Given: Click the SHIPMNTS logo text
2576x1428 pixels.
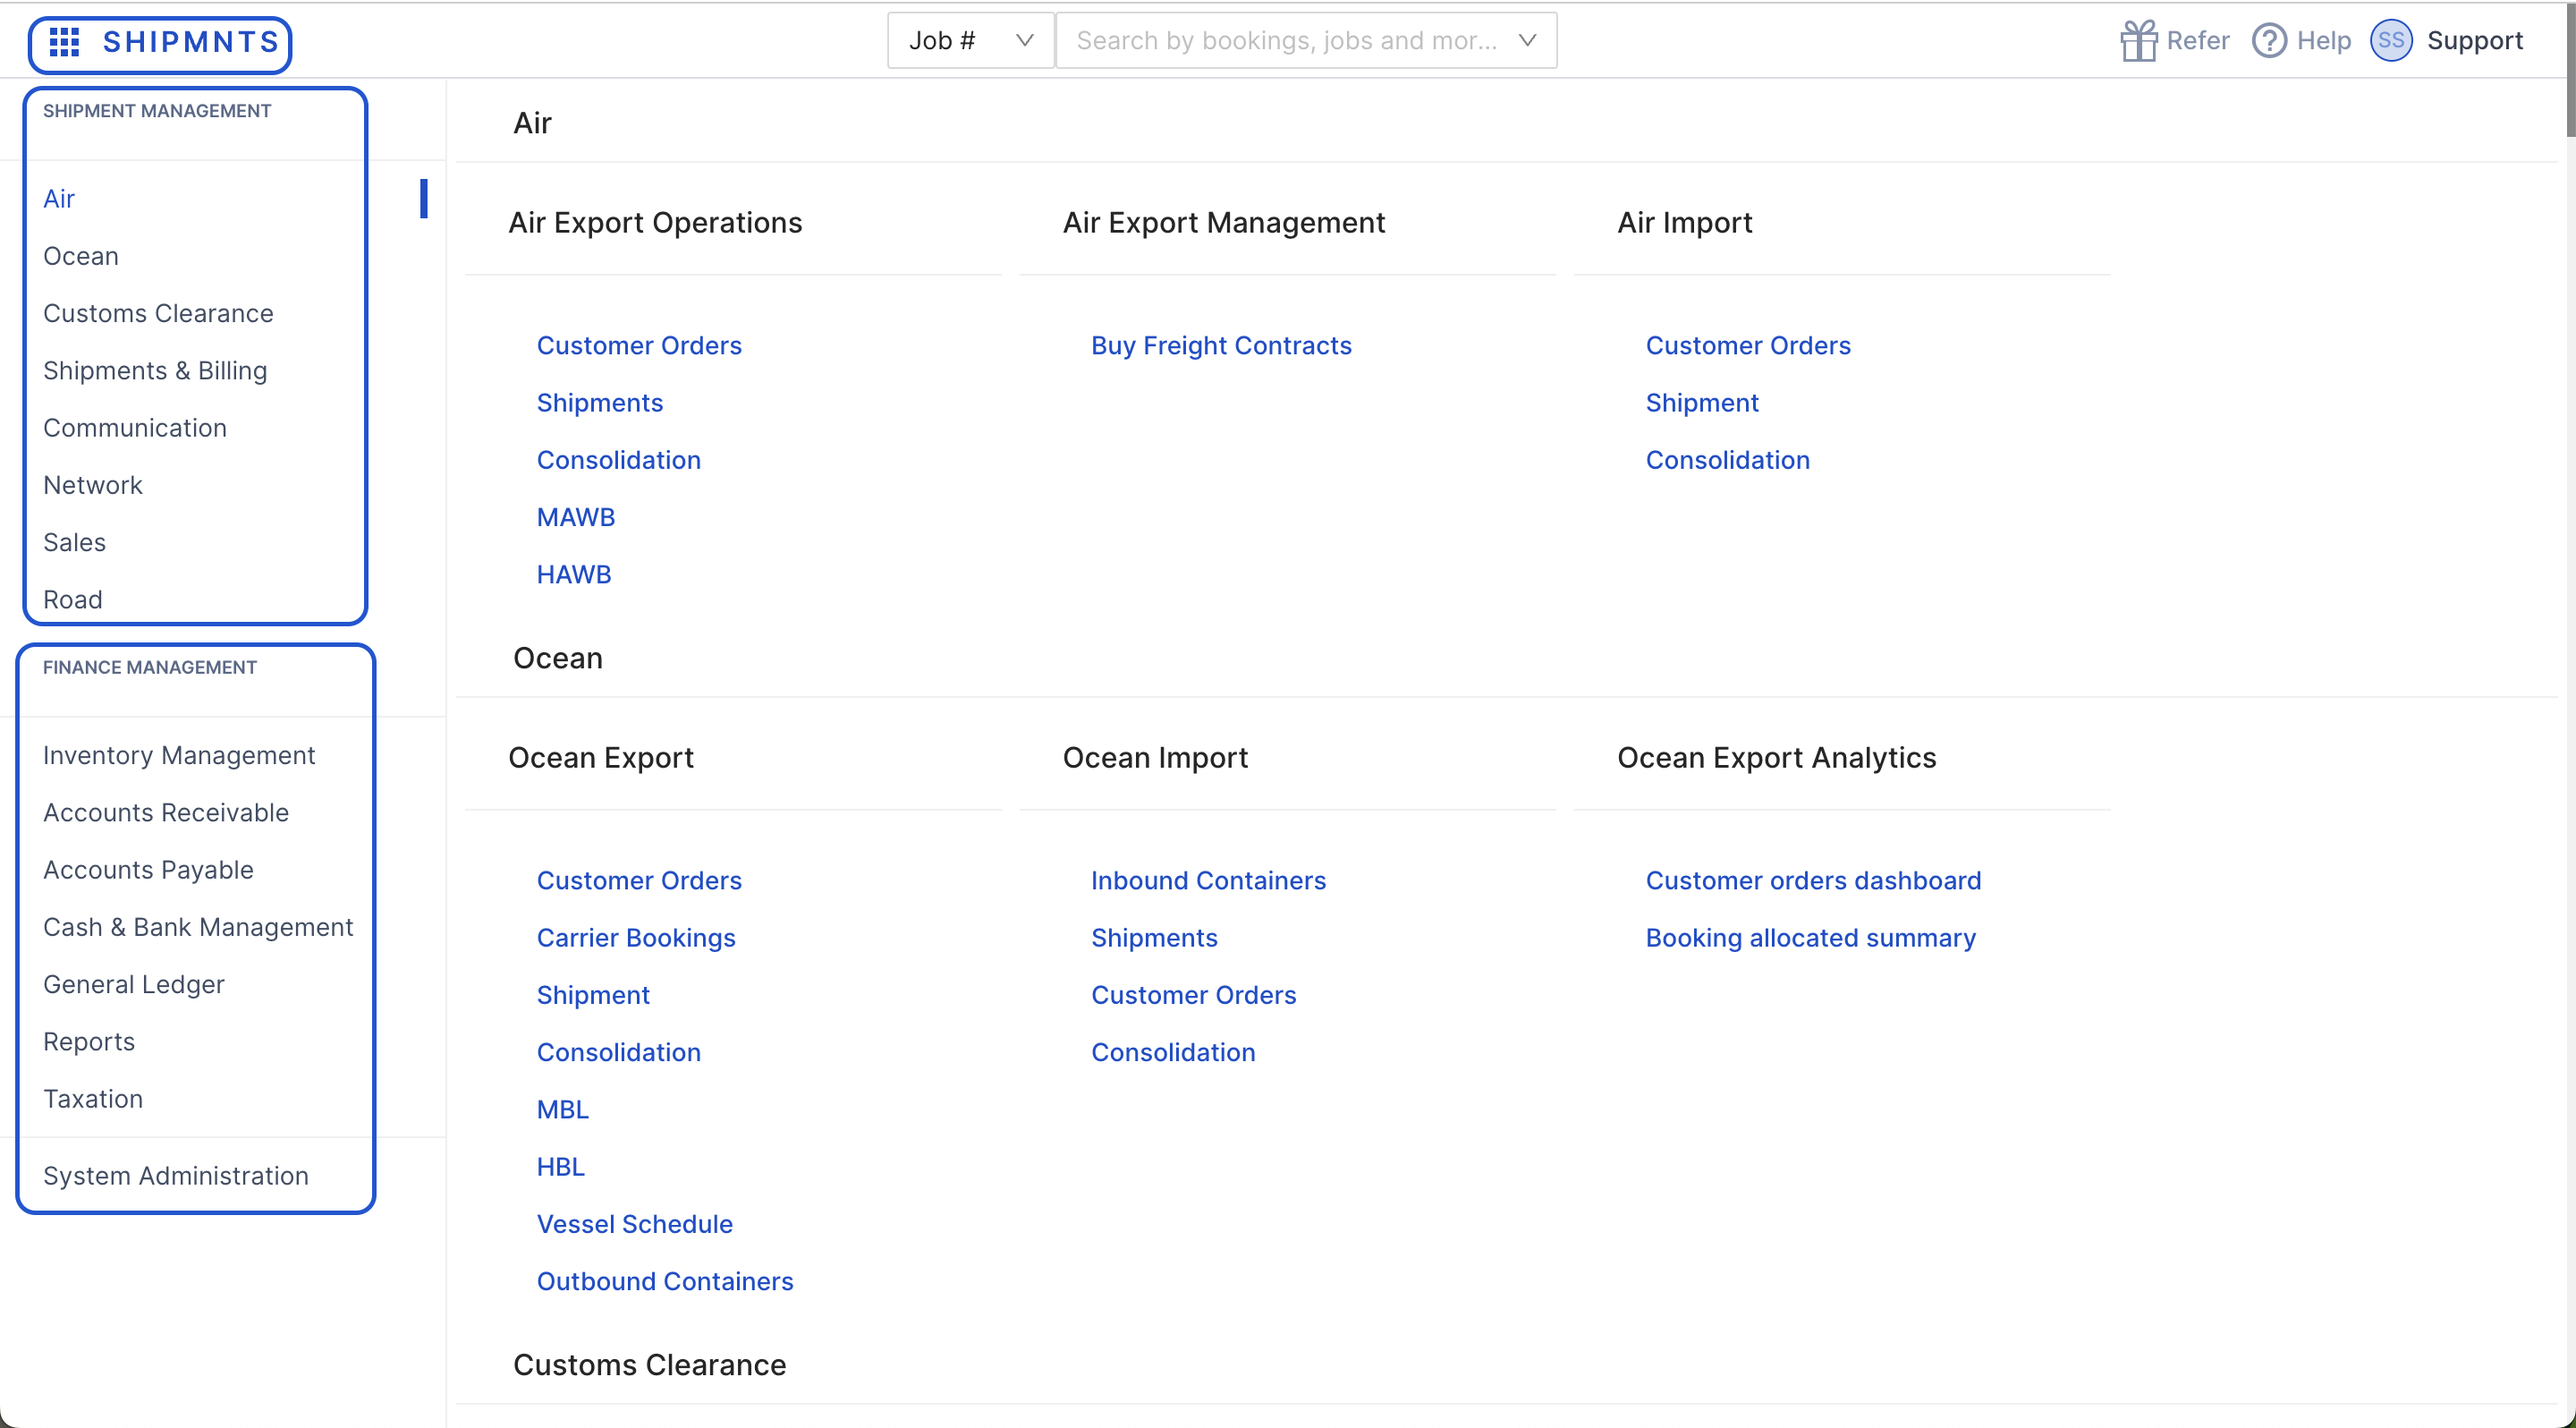Looking at the screenshot, I should [x=191, y=42].
